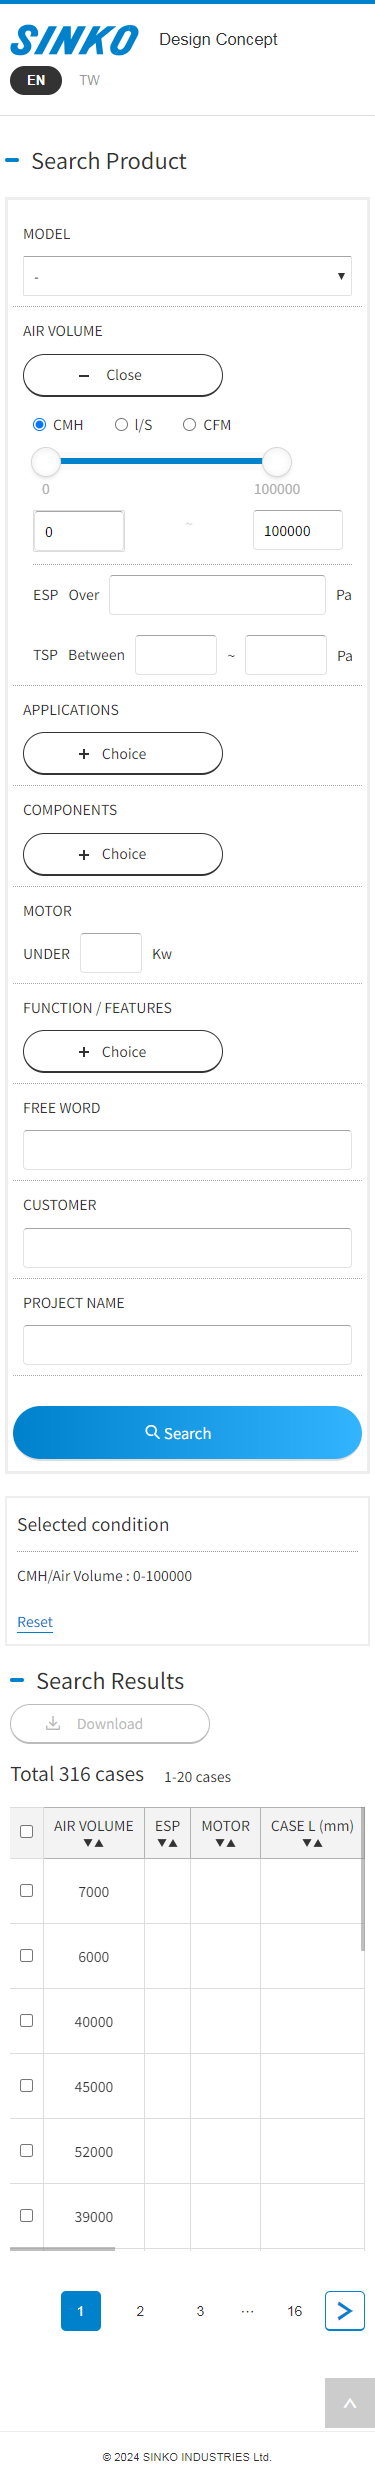Sort MOTOR column using arrows
The width and height of the screenshot is (375, 2483).
point(226,1843)
